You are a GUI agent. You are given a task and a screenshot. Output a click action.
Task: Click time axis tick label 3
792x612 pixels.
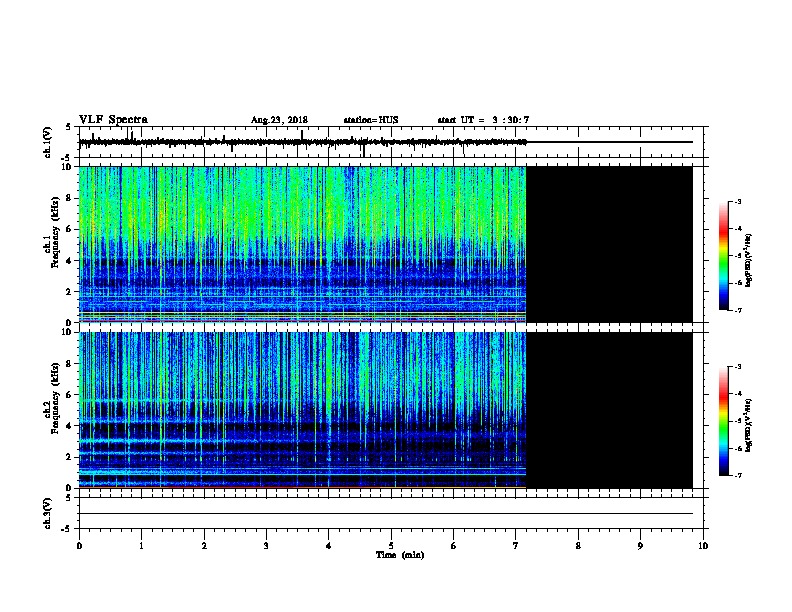pyautogui.click(x=266, y=545)
